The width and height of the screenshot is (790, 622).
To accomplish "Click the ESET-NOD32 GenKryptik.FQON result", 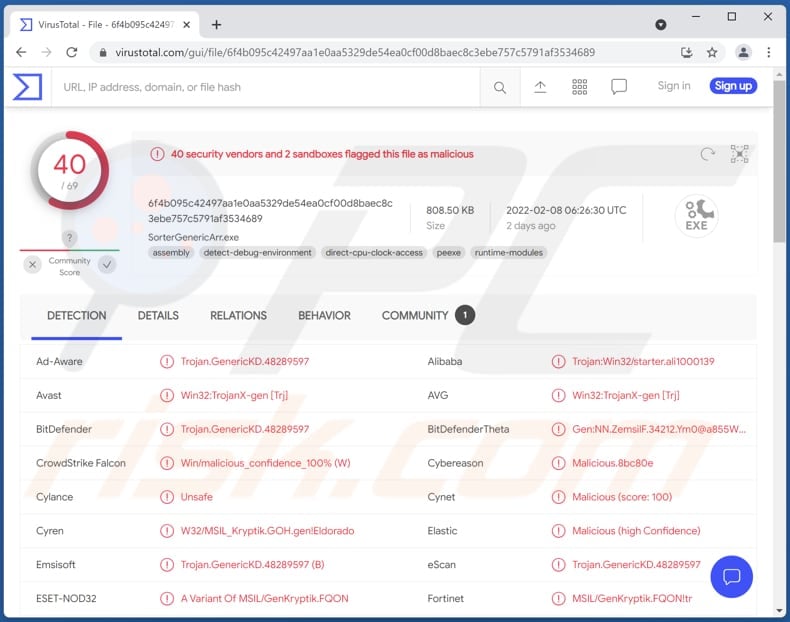I will click(265, 598).
